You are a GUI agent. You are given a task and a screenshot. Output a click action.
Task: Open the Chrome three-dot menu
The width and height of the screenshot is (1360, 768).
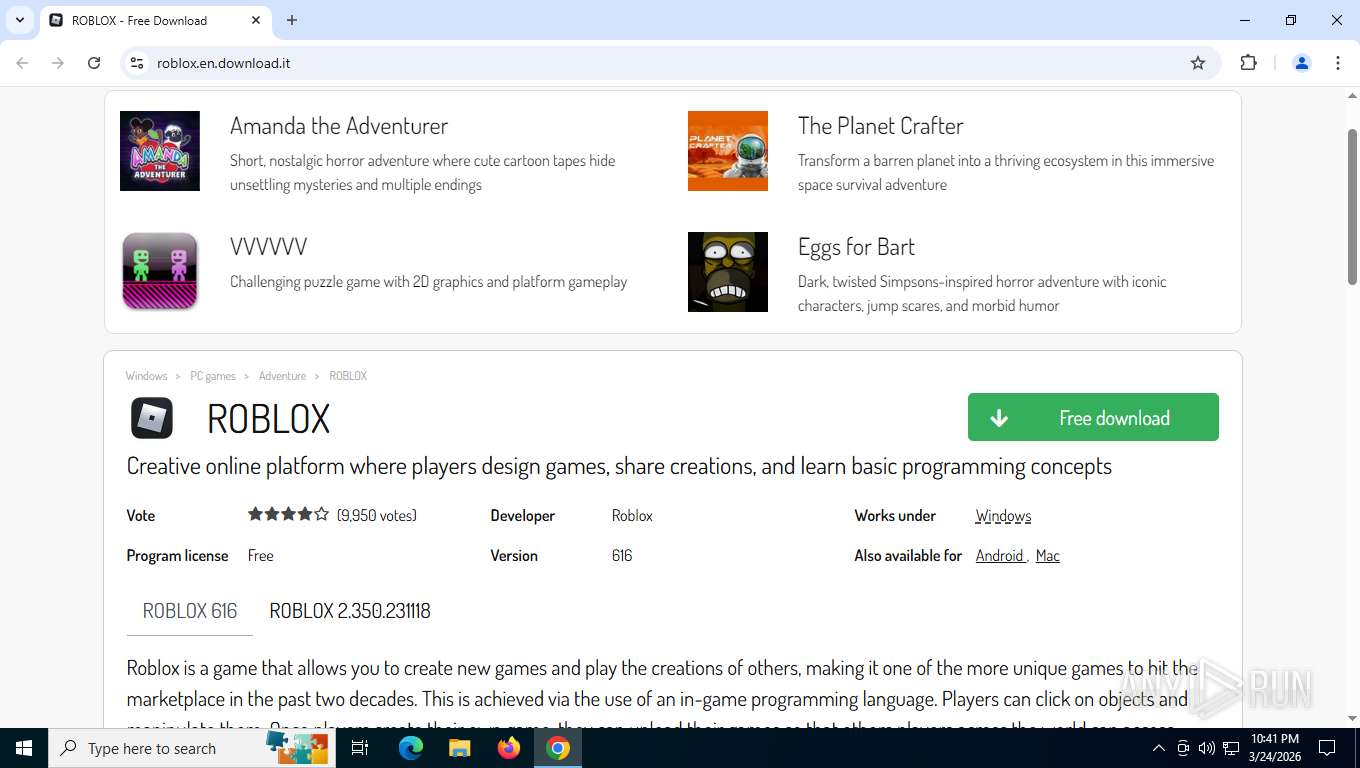1338,63
